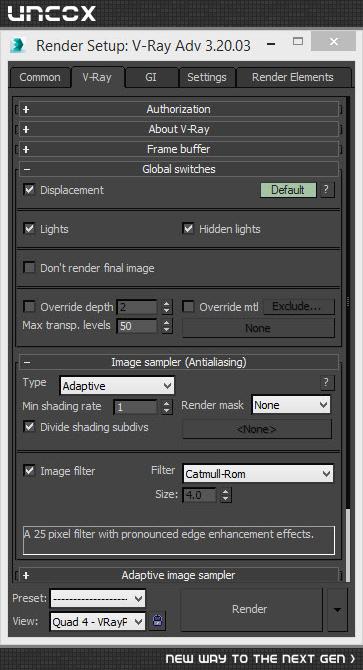Image resolution: width=363 pixels, height=670 pixels.
Task: Expand the Authorization rollout plus icon
Action: pyautogui.click(x=26, y=109)
